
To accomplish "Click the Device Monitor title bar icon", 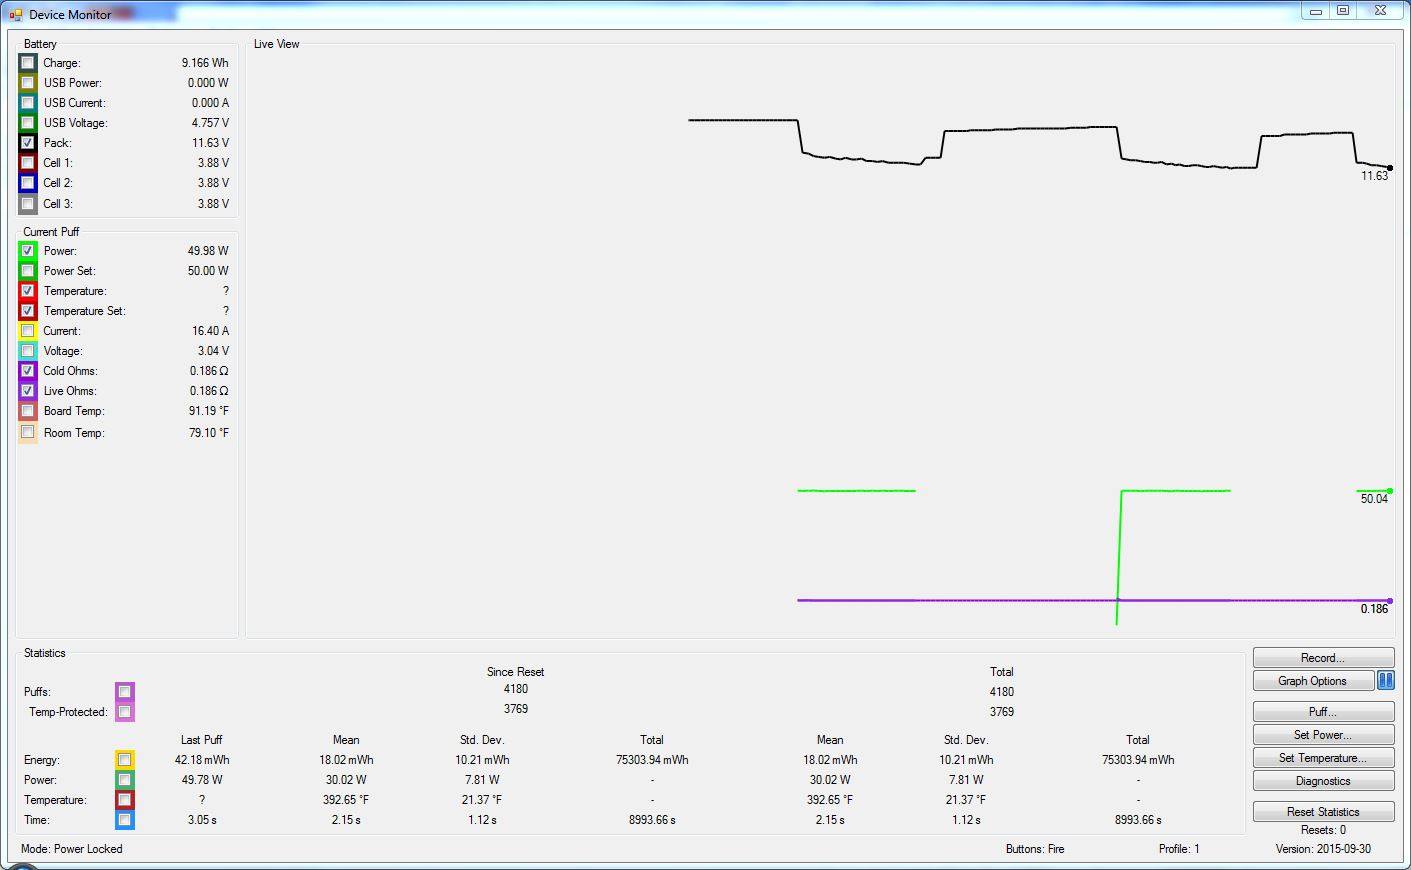I will [15, 15].
